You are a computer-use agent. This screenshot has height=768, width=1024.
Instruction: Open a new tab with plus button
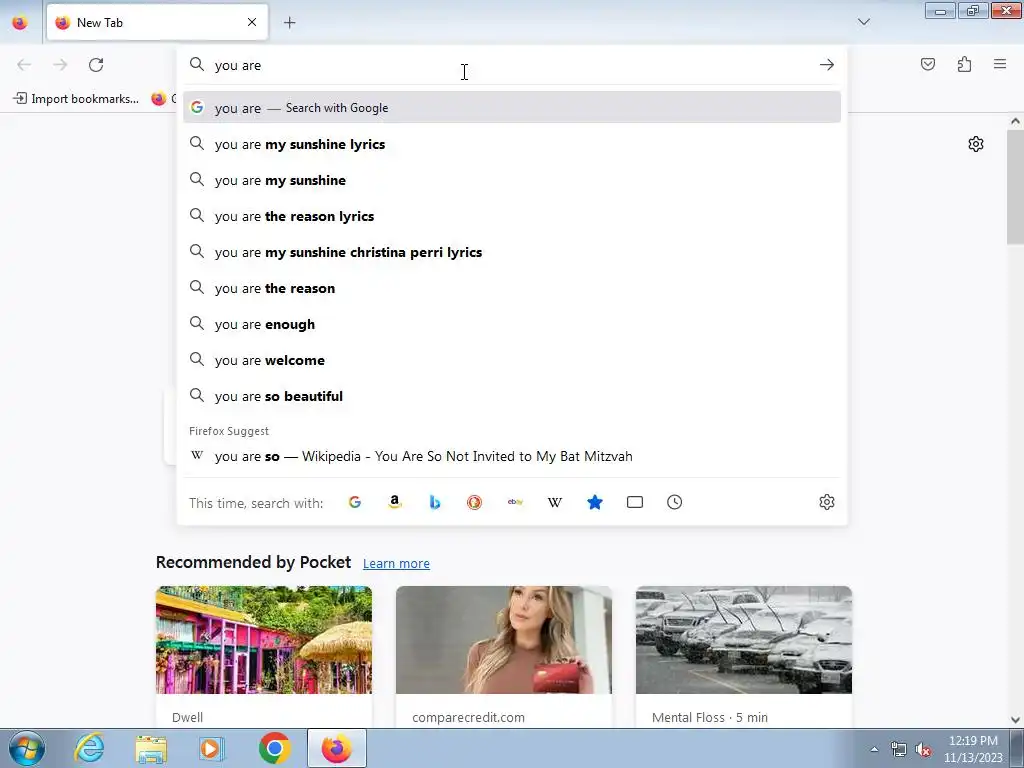point(290,23)
